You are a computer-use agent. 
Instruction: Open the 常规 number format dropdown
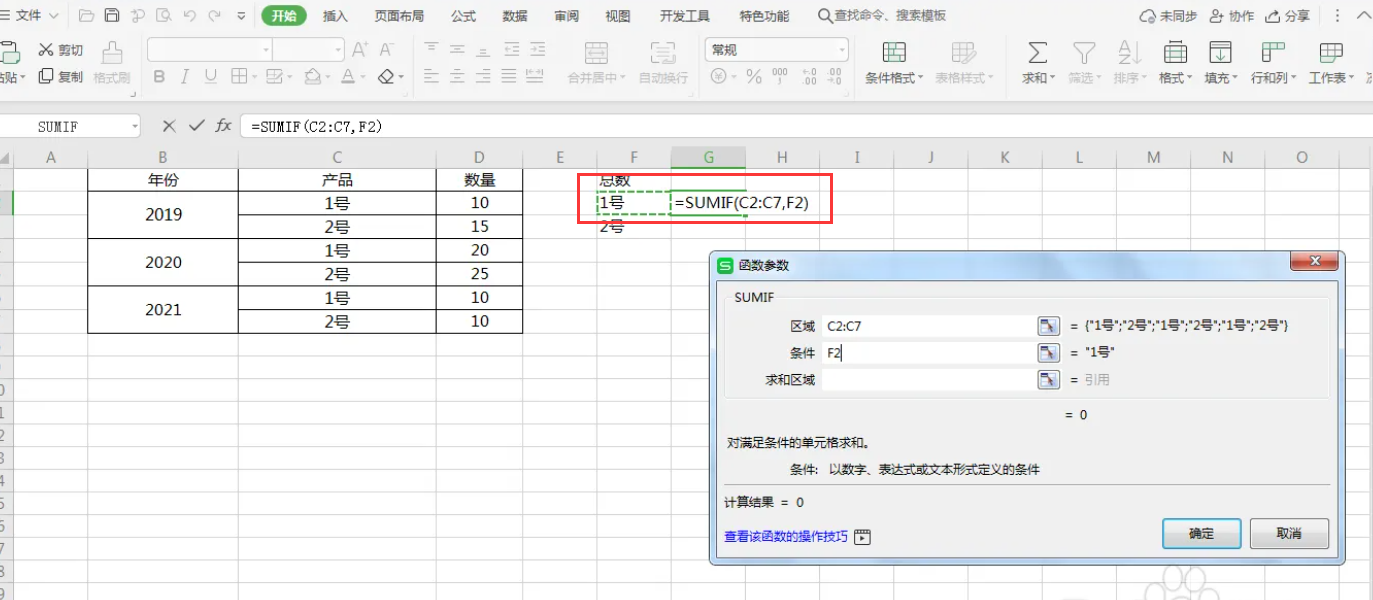click(841, 50)
